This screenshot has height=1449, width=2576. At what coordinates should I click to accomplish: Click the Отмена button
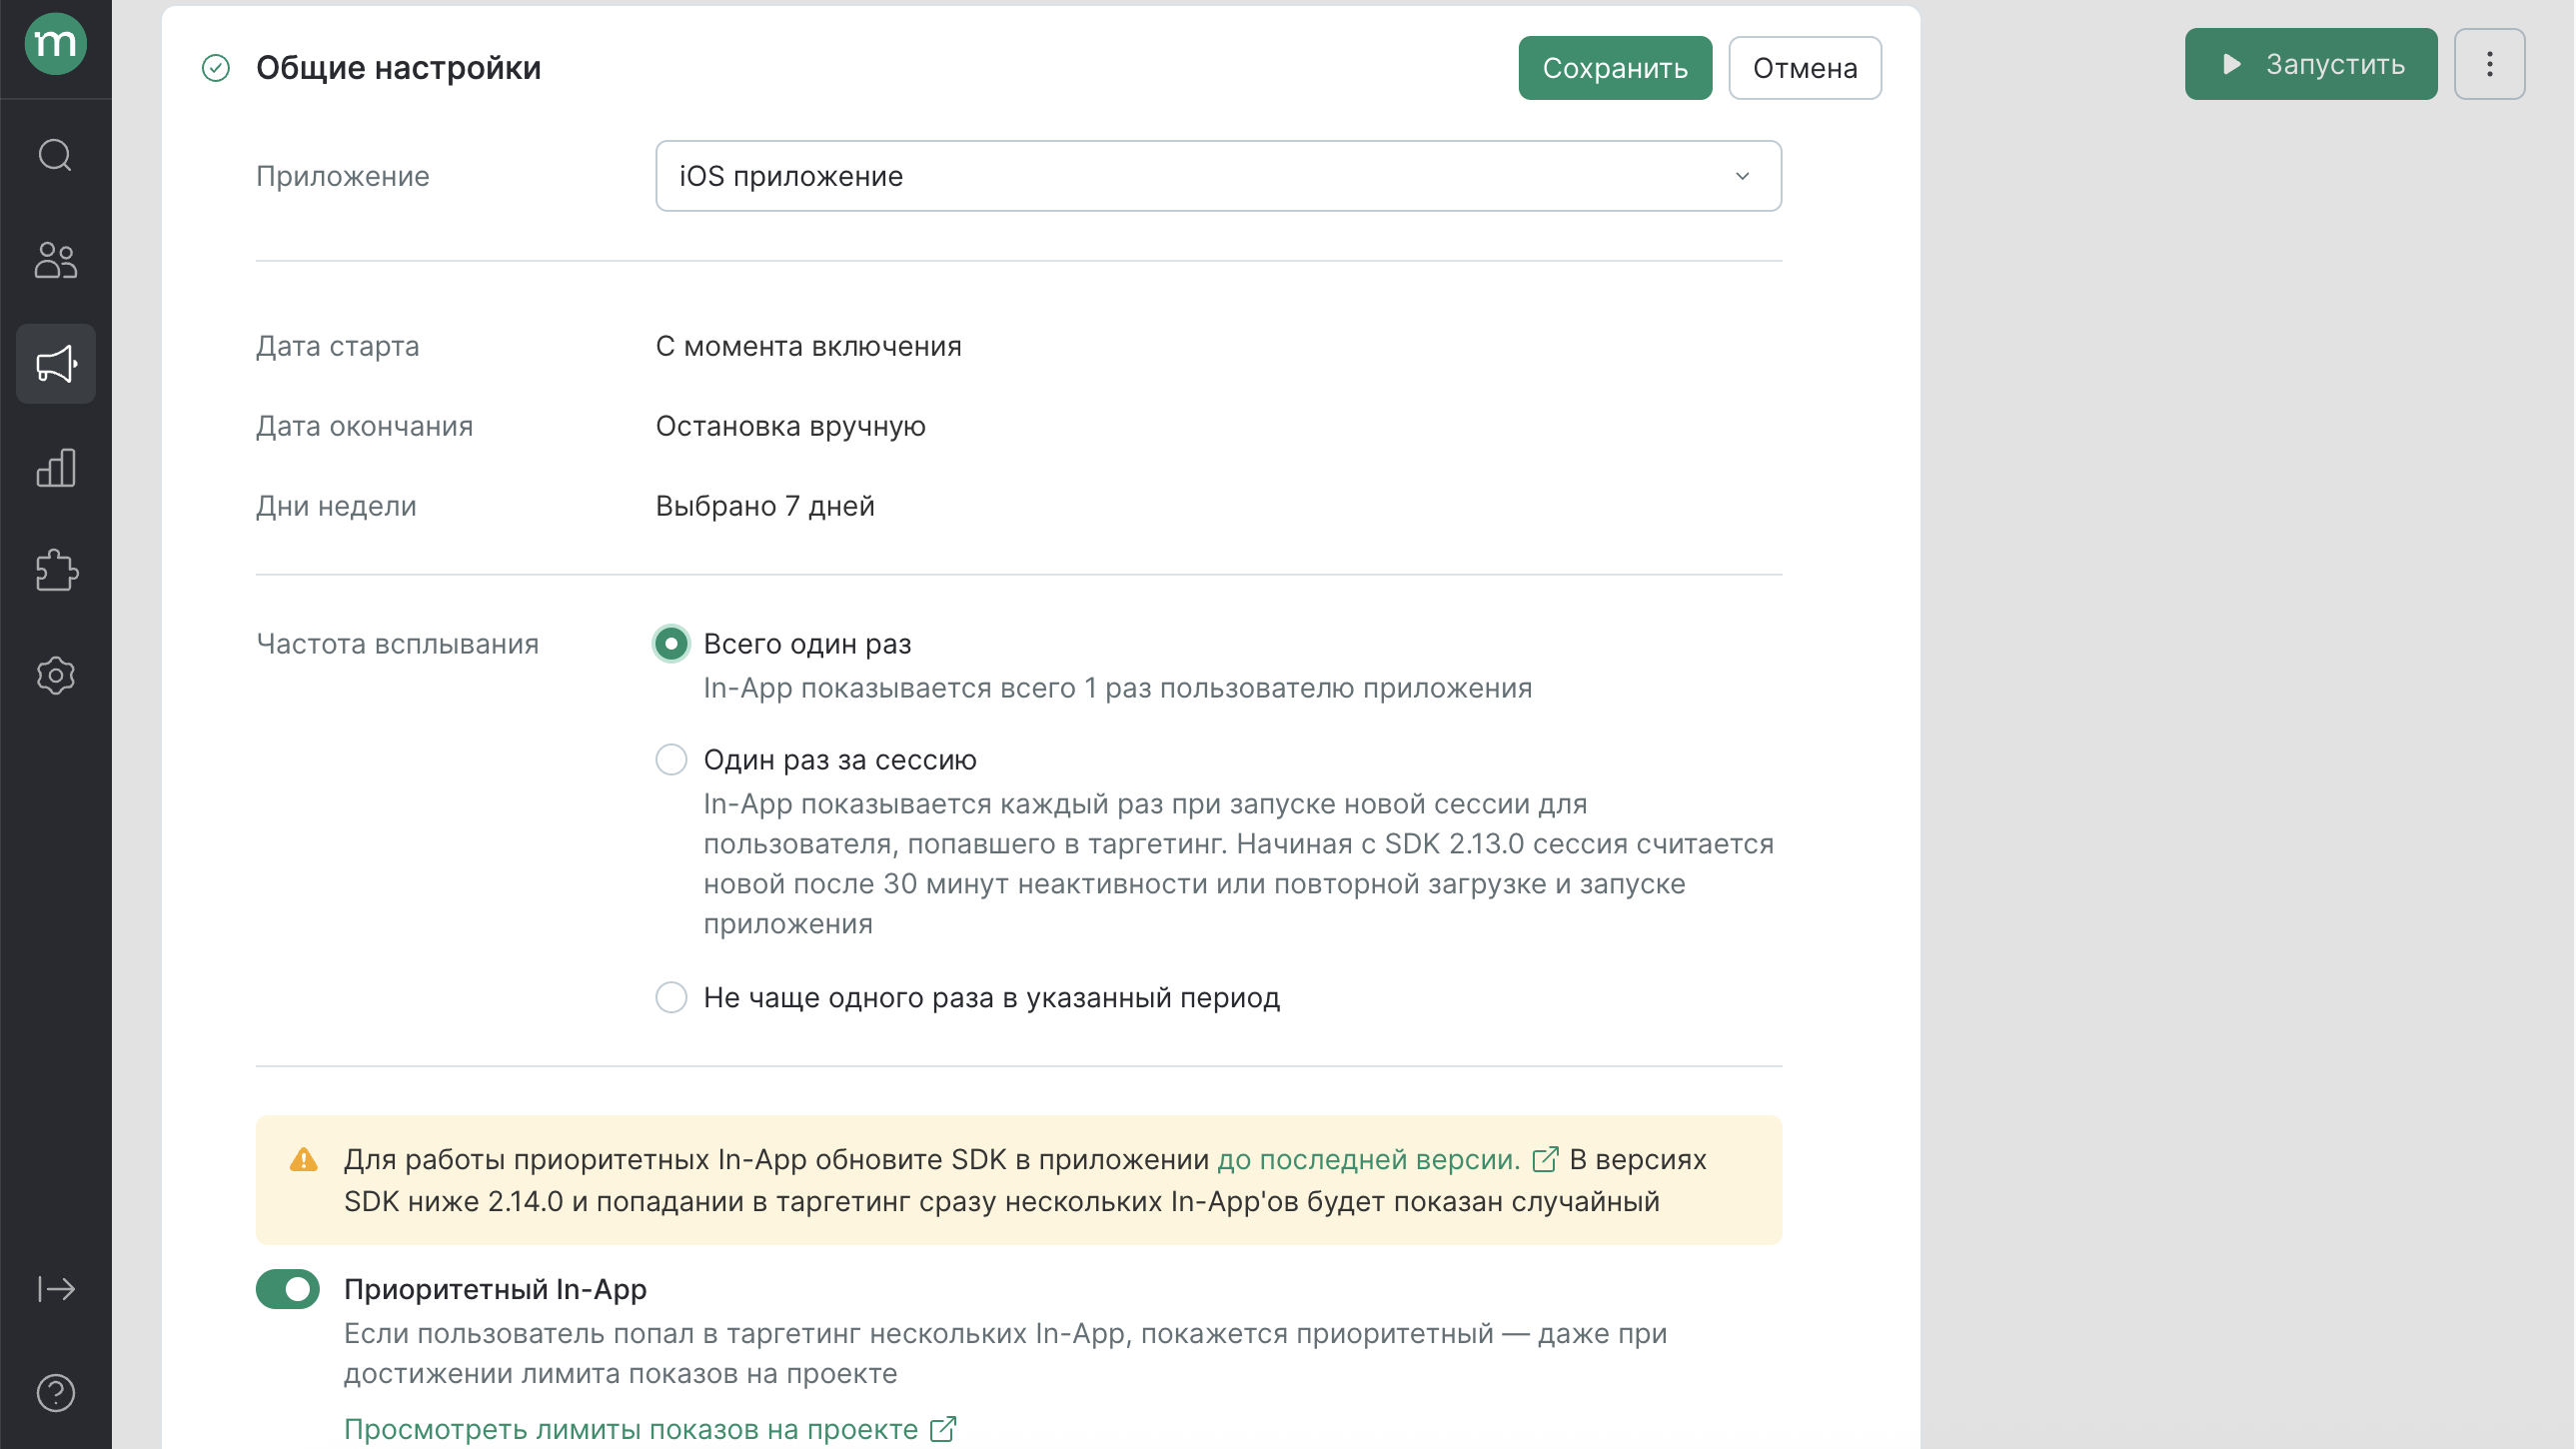[x=1805, y=68]
